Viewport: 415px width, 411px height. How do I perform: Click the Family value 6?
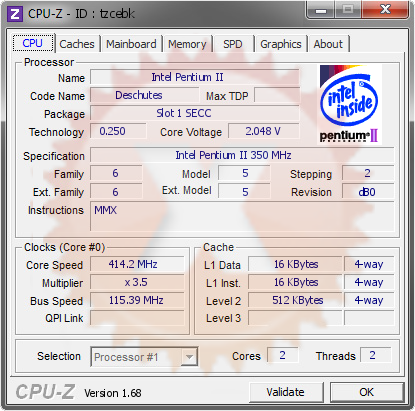(116, 173)
